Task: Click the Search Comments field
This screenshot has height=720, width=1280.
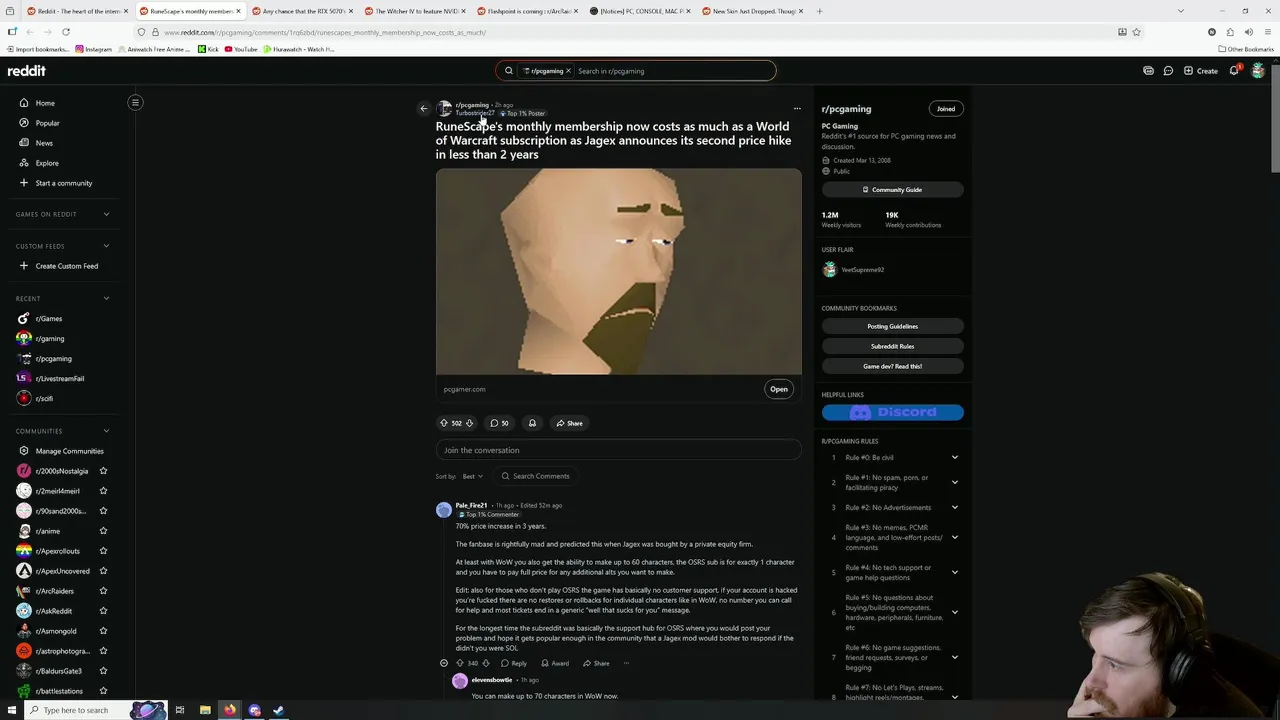Action: pyautogui.click(x=537, y=476)
